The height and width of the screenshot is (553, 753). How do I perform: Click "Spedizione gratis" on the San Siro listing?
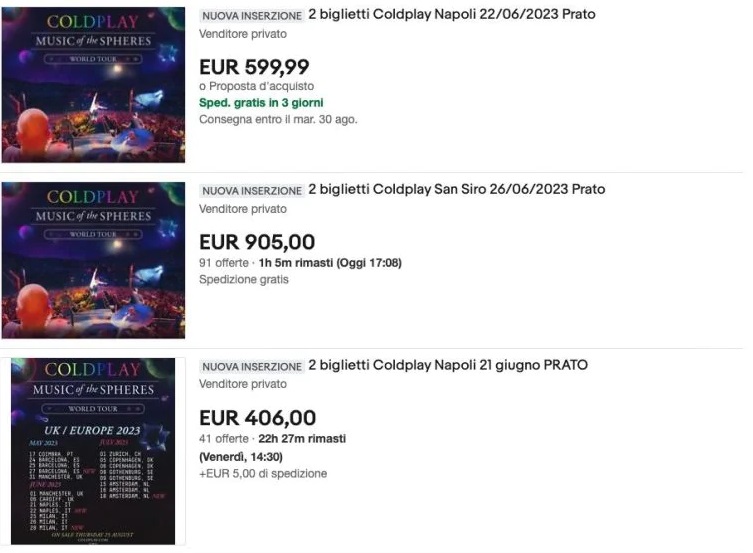pos(244,280)
